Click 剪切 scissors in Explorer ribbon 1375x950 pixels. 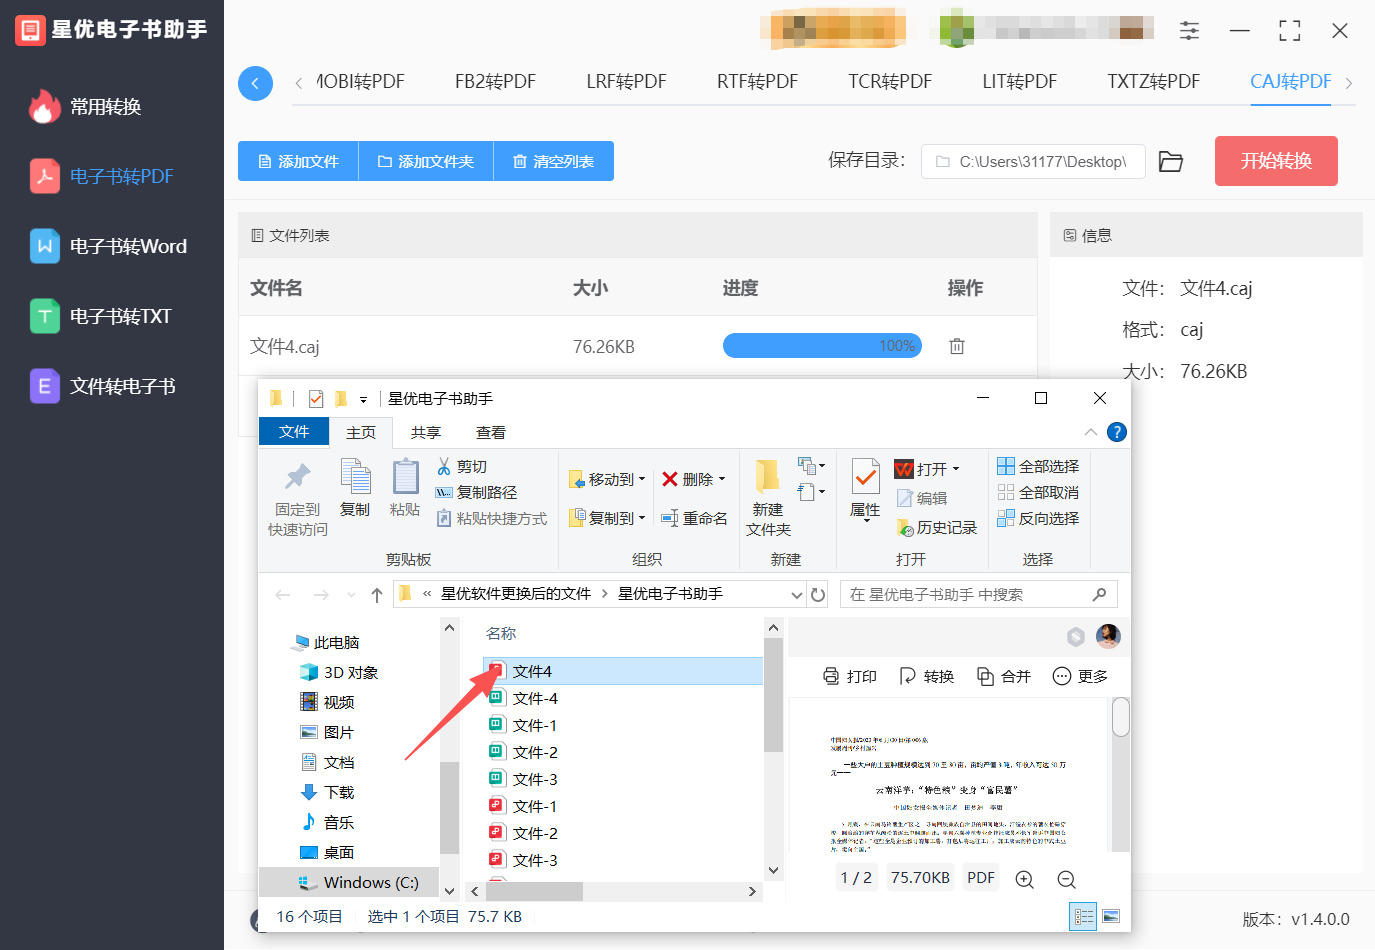(461, 466)
